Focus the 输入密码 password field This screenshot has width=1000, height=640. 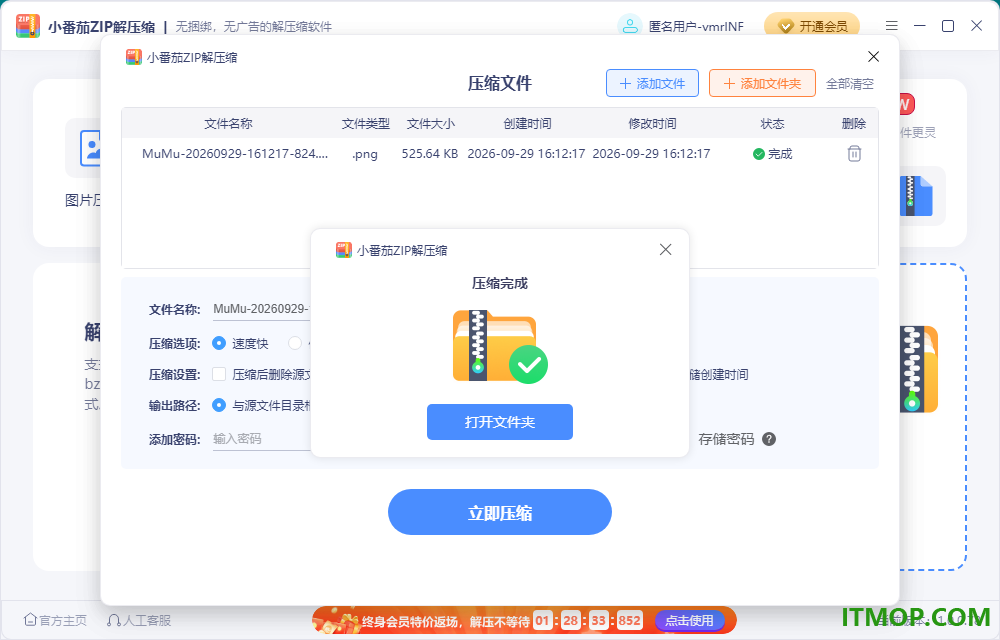(x=261, y=439)
